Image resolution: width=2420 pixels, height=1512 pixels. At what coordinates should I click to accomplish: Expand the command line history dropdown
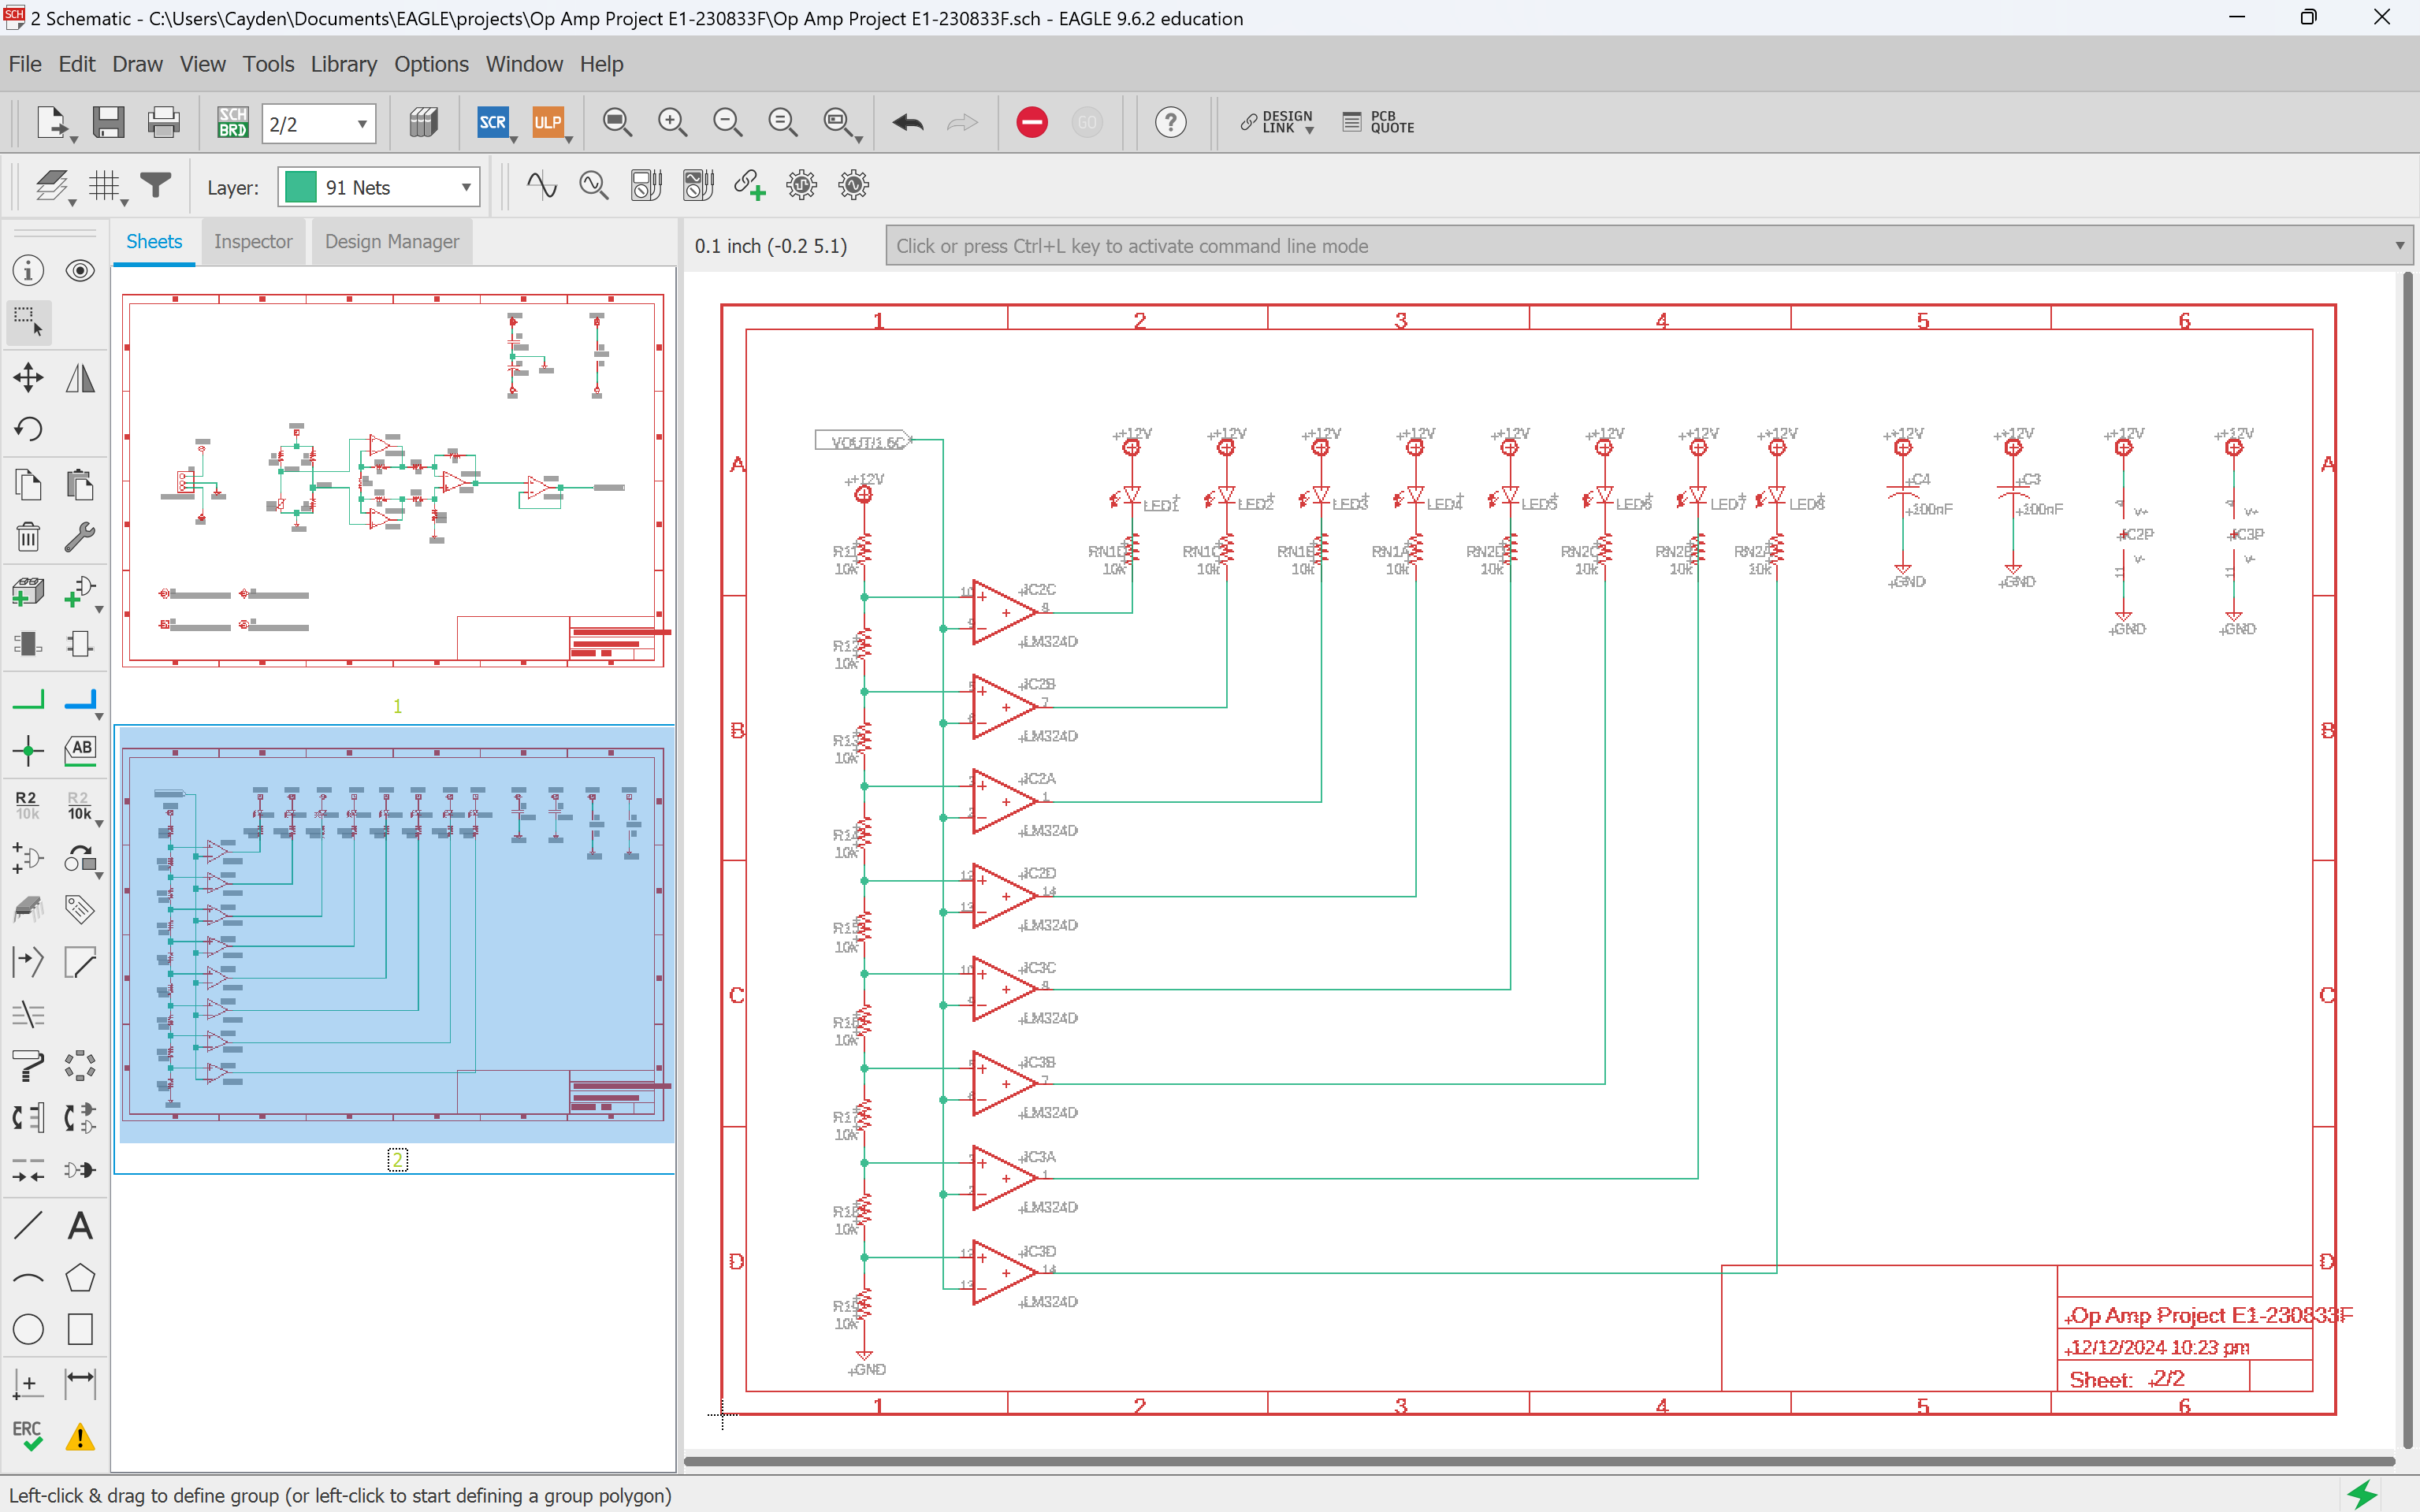(2399, 246)
